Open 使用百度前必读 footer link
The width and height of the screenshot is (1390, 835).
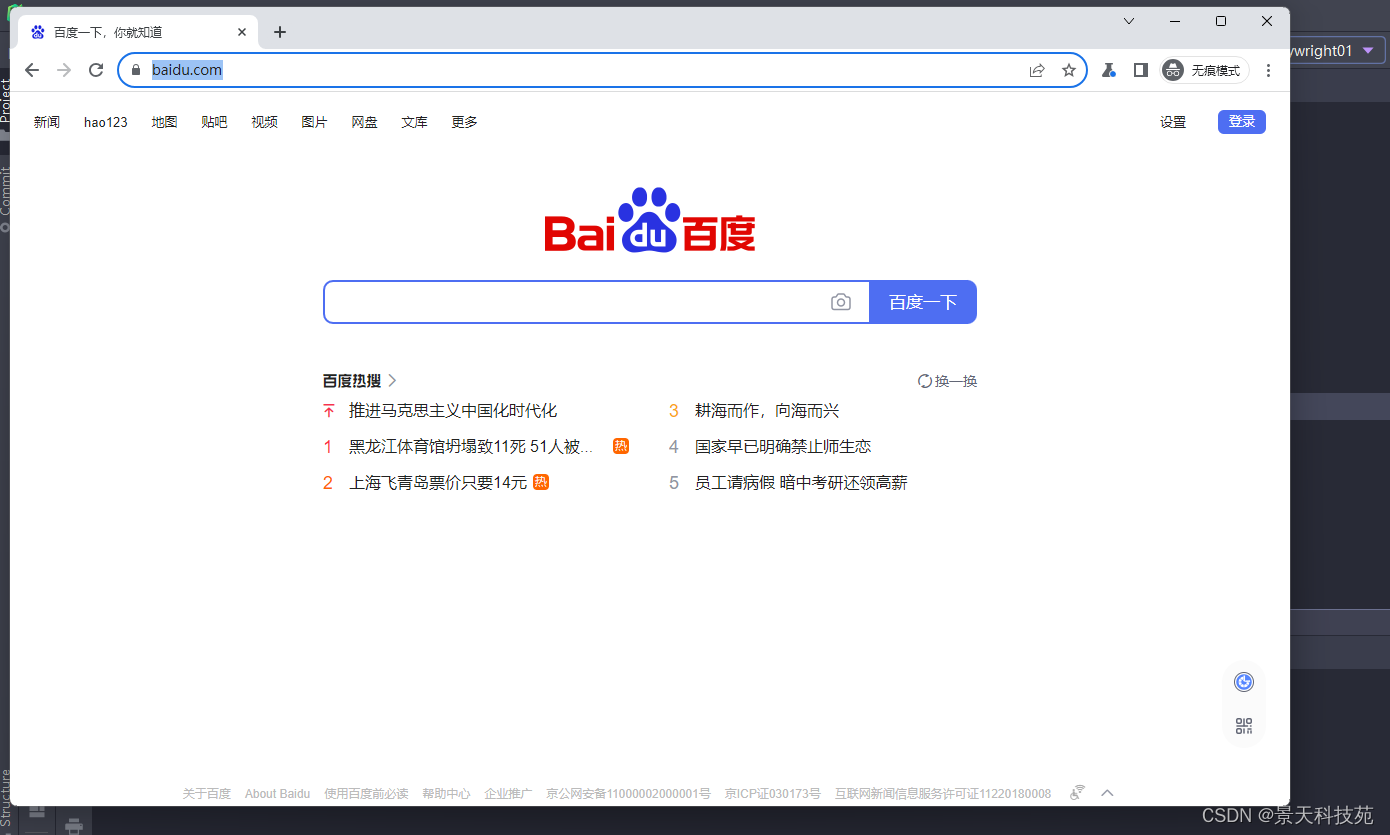[366, 794]
